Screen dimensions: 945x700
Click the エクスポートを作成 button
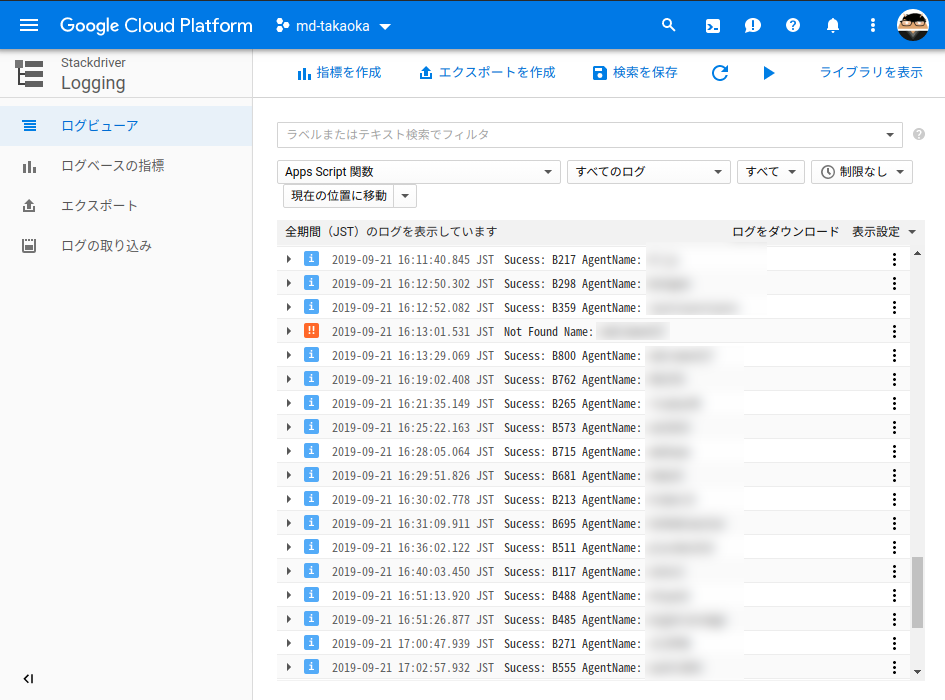click(x=487, y=73)
